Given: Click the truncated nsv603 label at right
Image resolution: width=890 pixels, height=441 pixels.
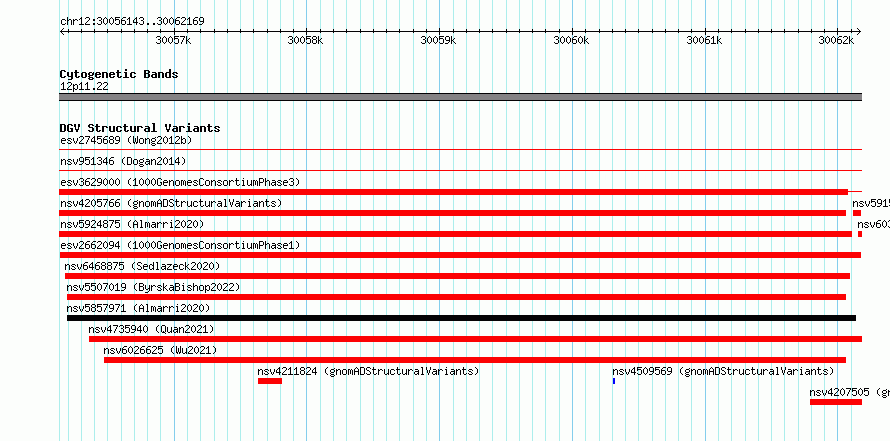Looking at the screenshot, I should point(874,224).
